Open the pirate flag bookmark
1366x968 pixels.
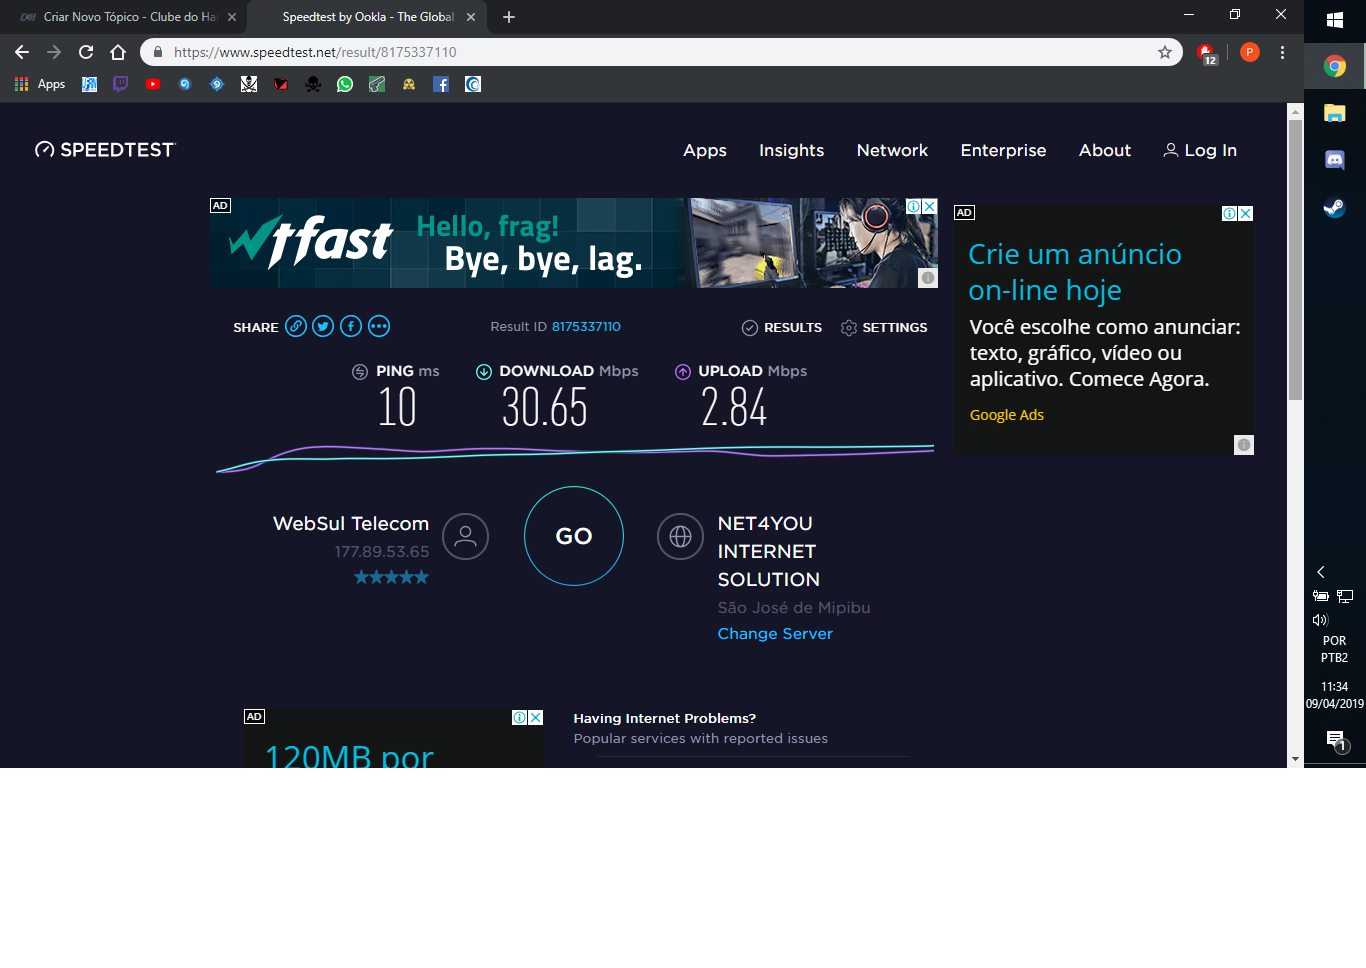[249, 84]
